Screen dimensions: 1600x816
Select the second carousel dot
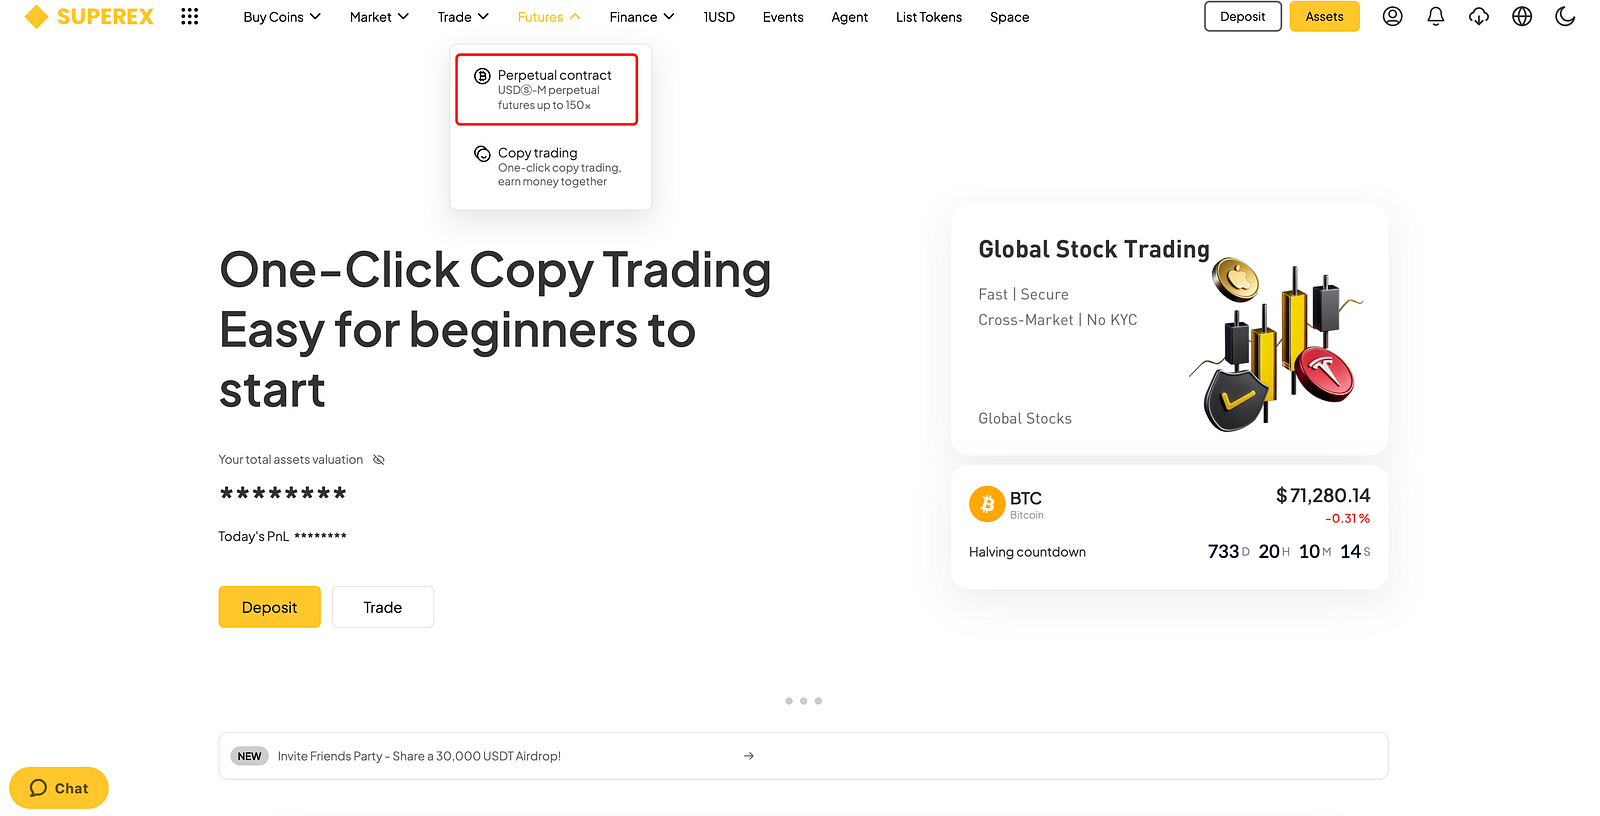click(804, 701)
